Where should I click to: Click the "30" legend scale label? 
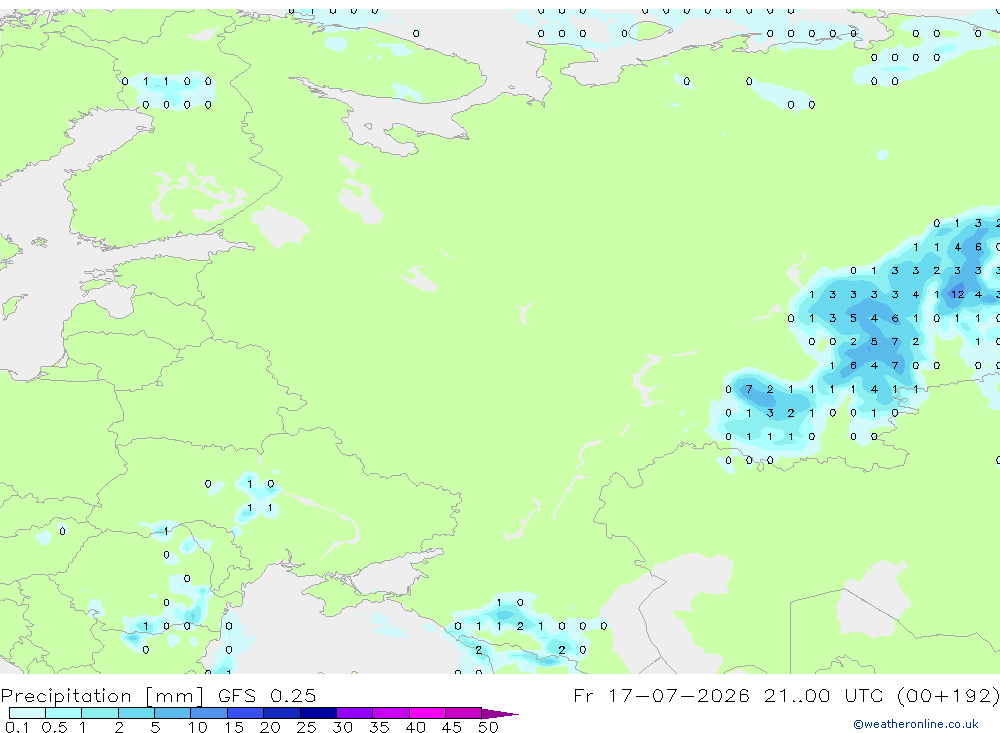coord(342,727)
